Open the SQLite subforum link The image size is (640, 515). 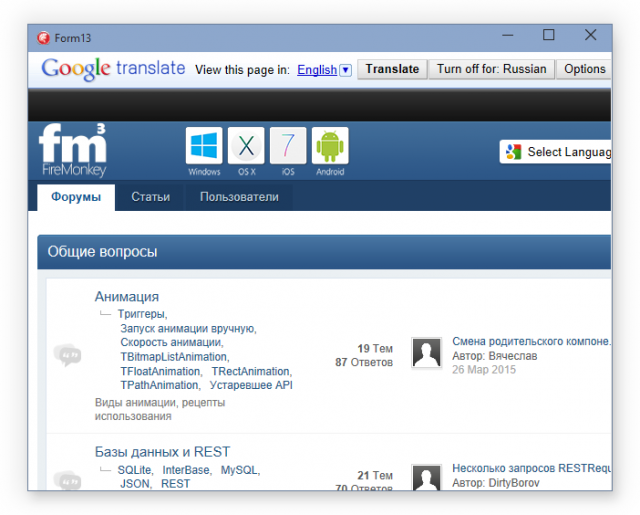135,470
